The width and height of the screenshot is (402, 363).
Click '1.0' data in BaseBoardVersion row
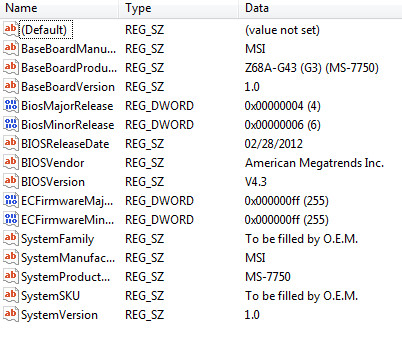tap(252, 87)
